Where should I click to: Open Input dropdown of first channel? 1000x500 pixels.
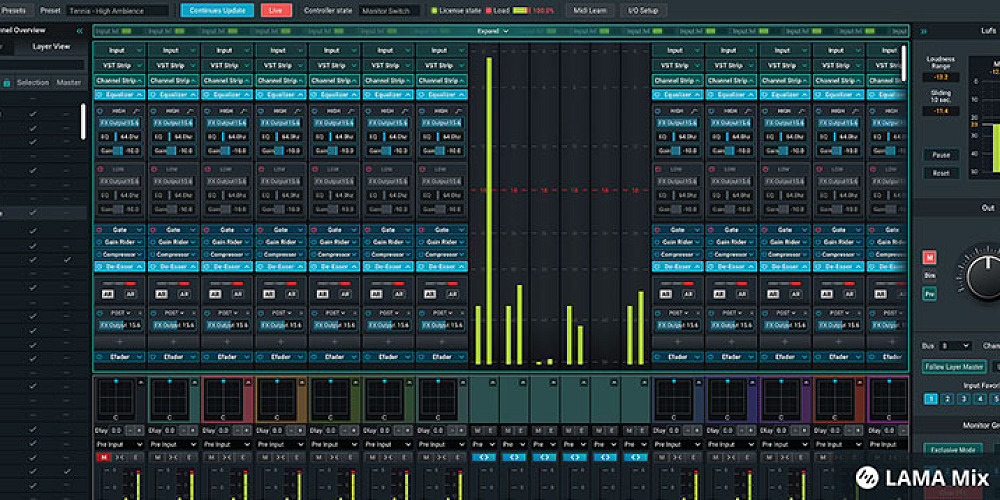[120, 50]
